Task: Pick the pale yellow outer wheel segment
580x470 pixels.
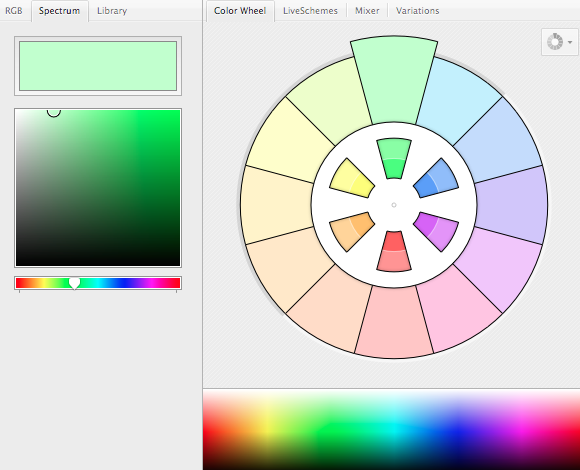Action: tap(289, 142)
